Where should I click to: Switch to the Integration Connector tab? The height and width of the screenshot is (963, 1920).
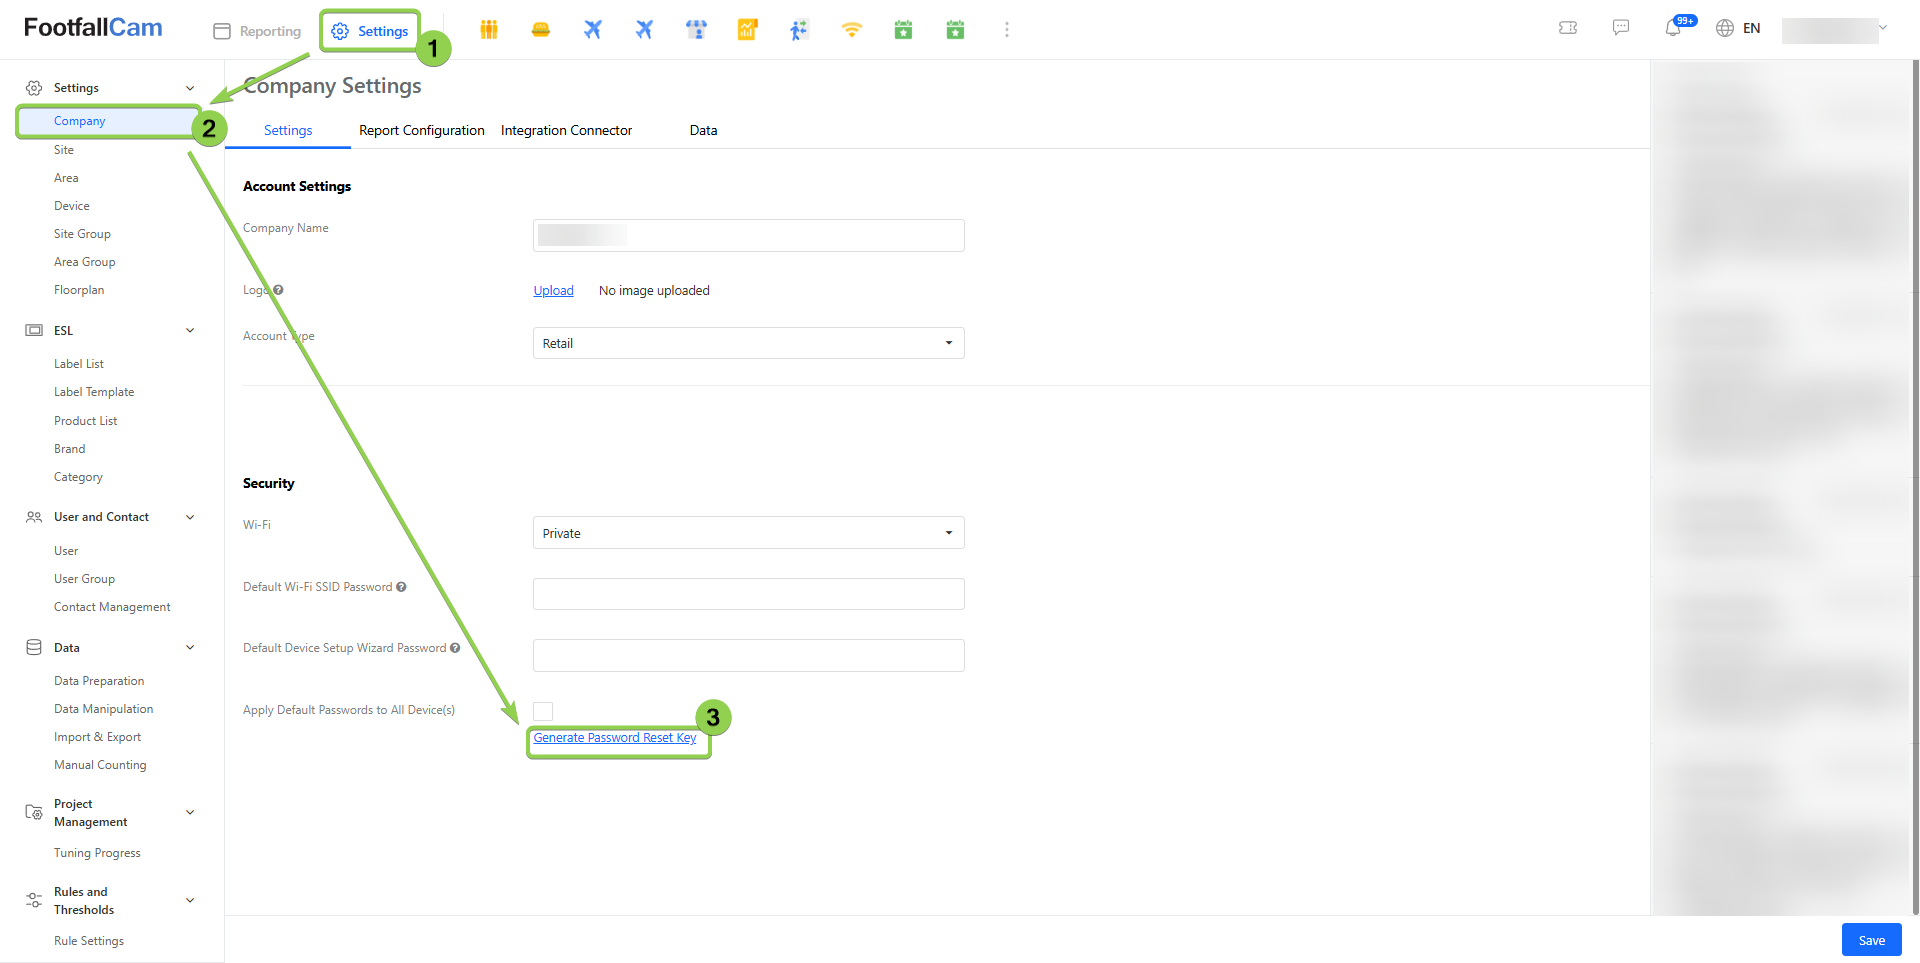point(566,130)
